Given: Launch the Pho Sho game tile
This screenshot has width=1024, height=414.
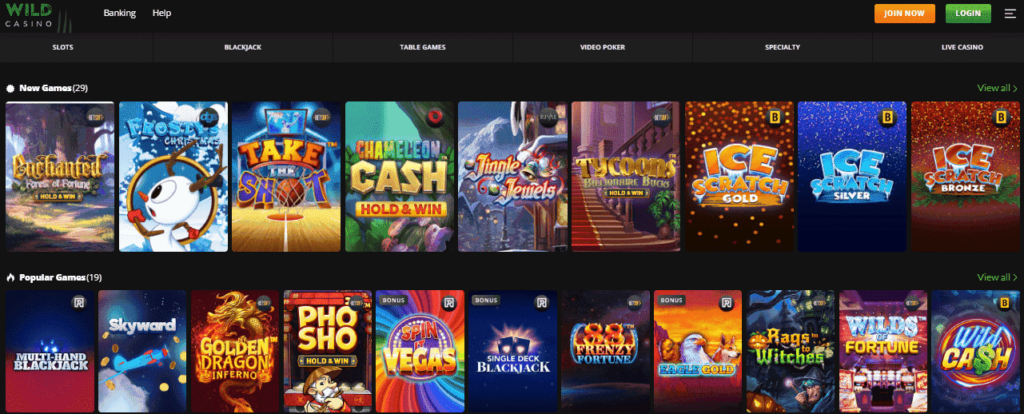Looking at the screenshot, I should tap(328, 351).
